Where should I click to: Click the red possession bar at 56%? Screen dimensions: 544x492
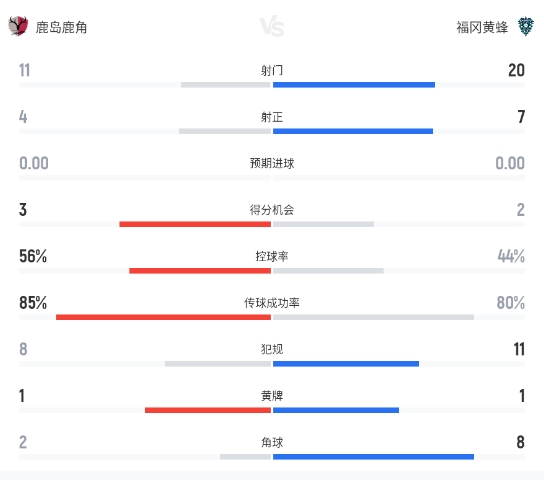200,271
